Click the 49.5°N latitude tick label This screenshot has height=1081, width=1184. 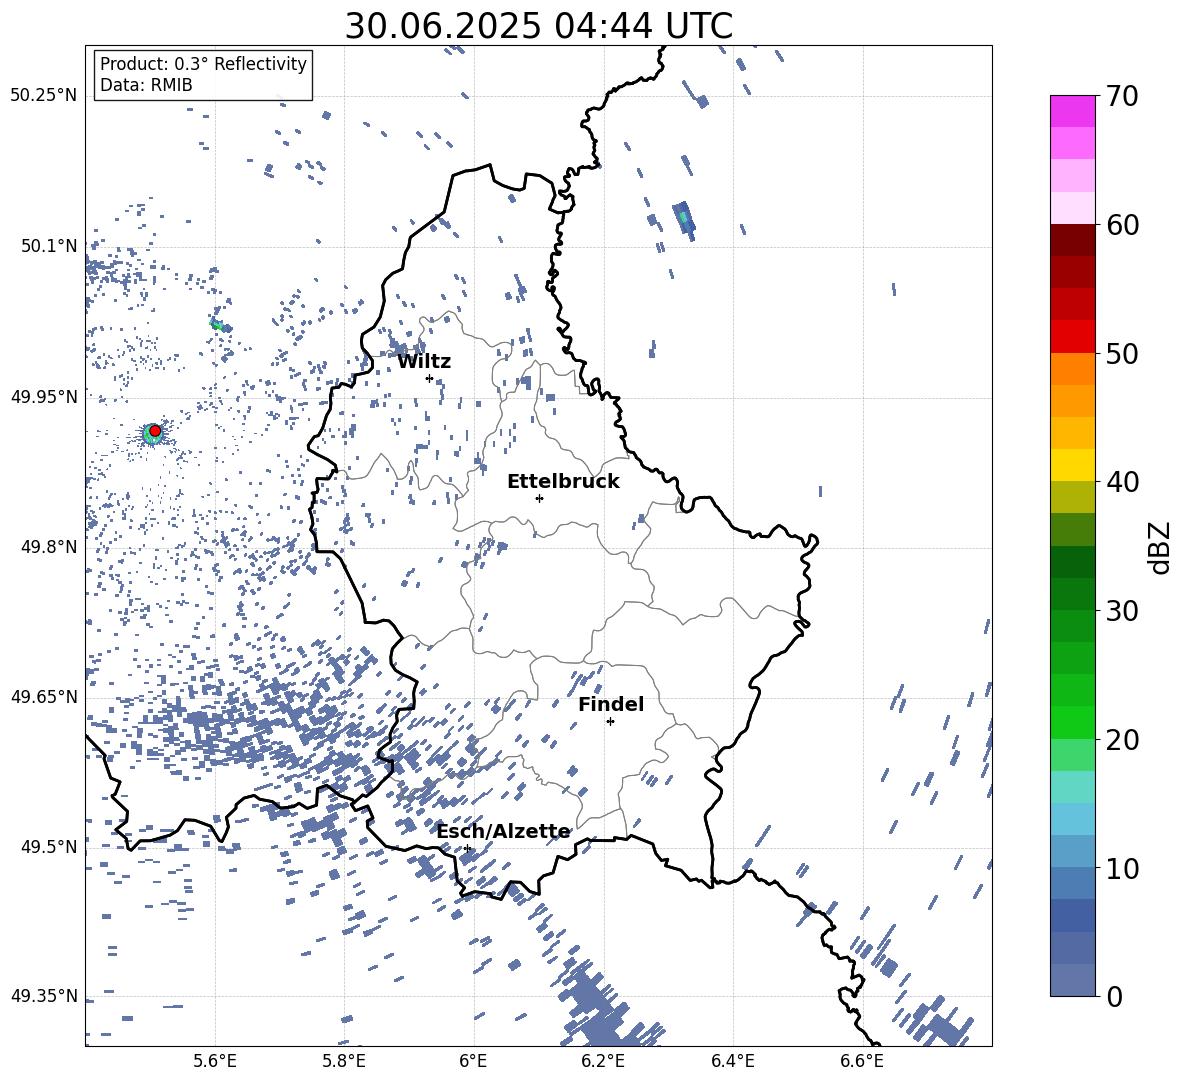49,846
